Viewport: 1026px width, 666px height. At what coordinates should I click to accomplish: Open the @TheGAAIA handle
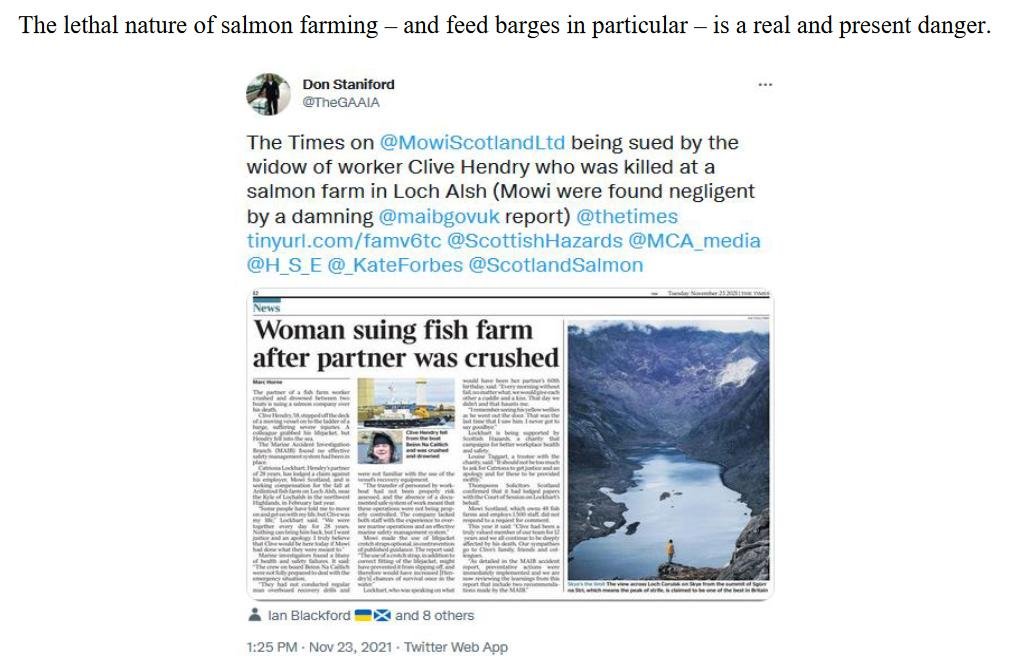click(341, 102)
